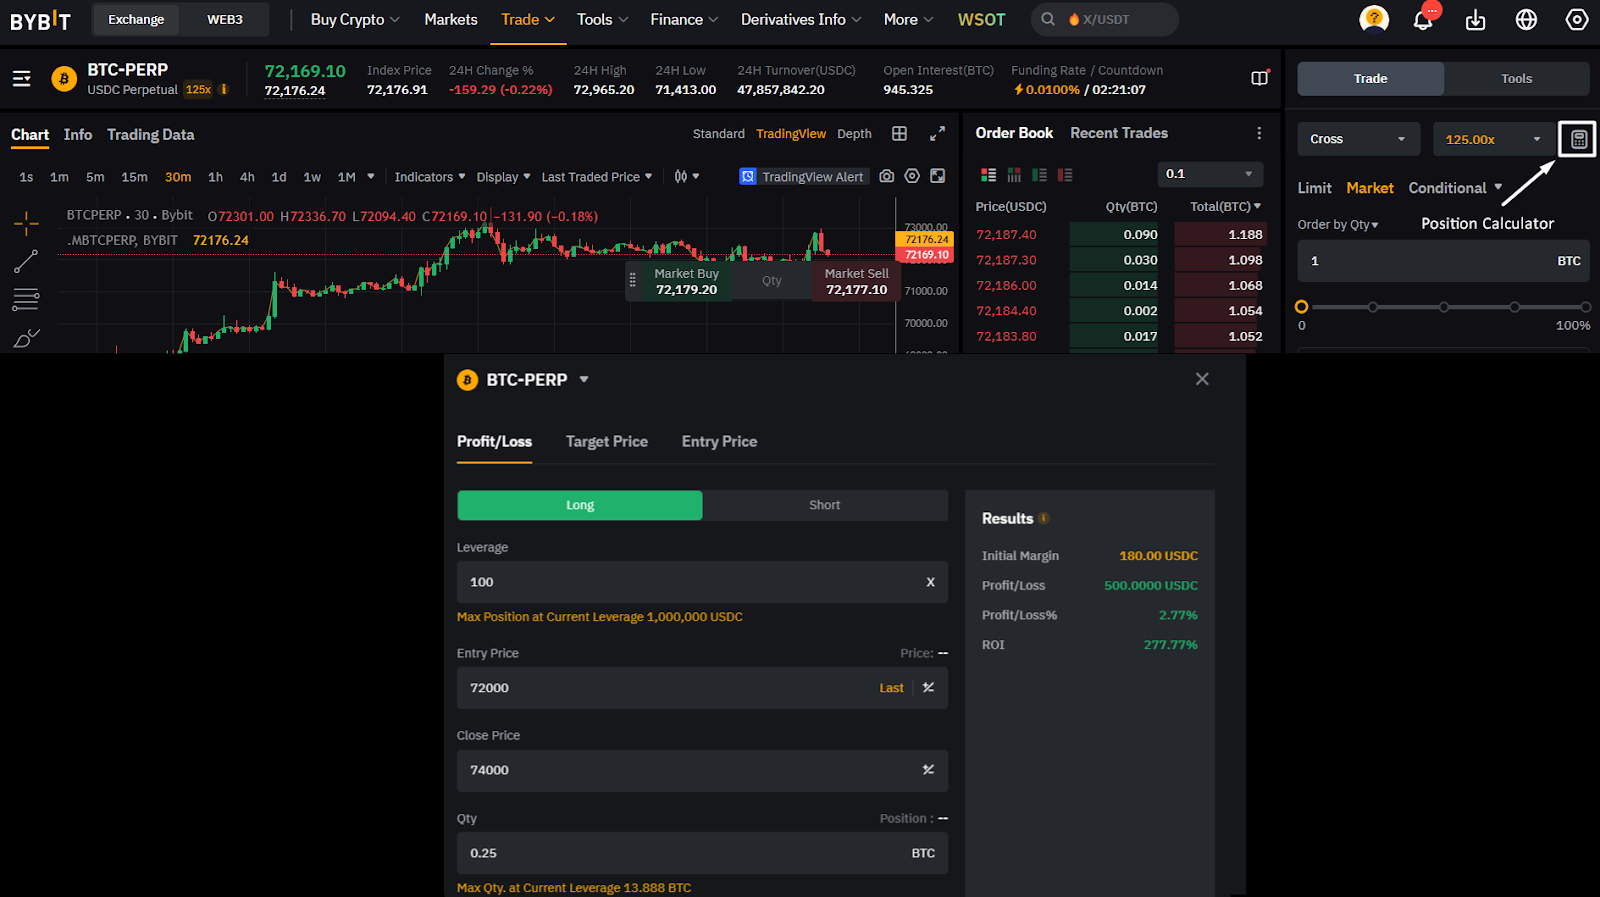This screenshot has height=897, width=1600.
Task: Check the notification bell
Action: (x=1423, y=19)
